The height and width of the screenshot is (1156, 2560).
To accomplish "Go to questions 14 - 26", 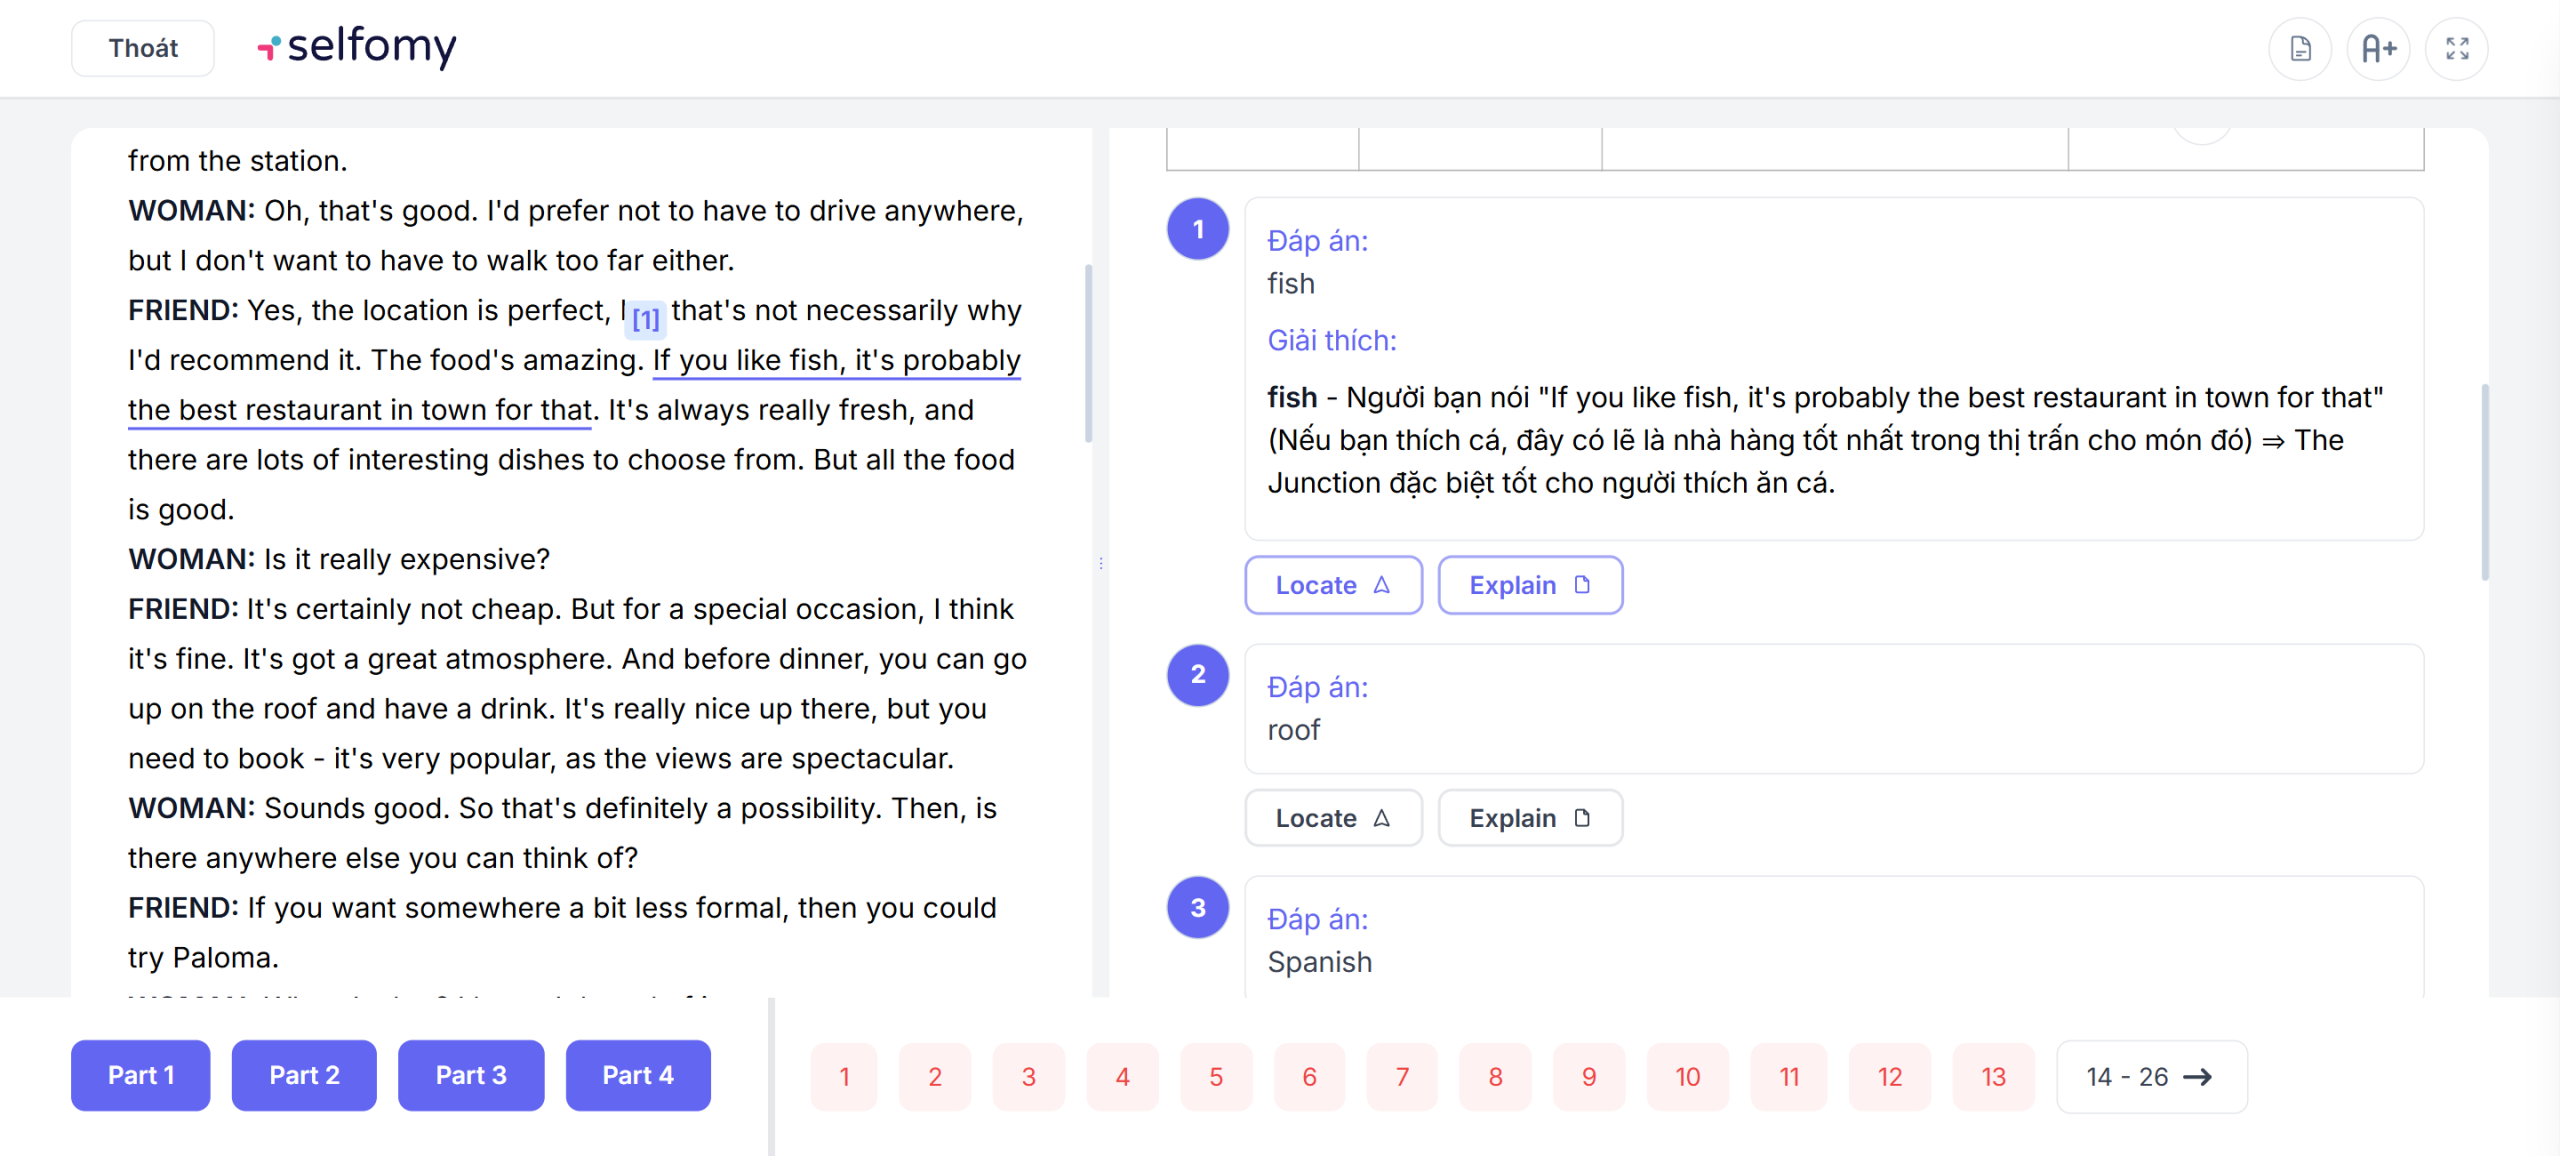I will tap(2151, 1077).
